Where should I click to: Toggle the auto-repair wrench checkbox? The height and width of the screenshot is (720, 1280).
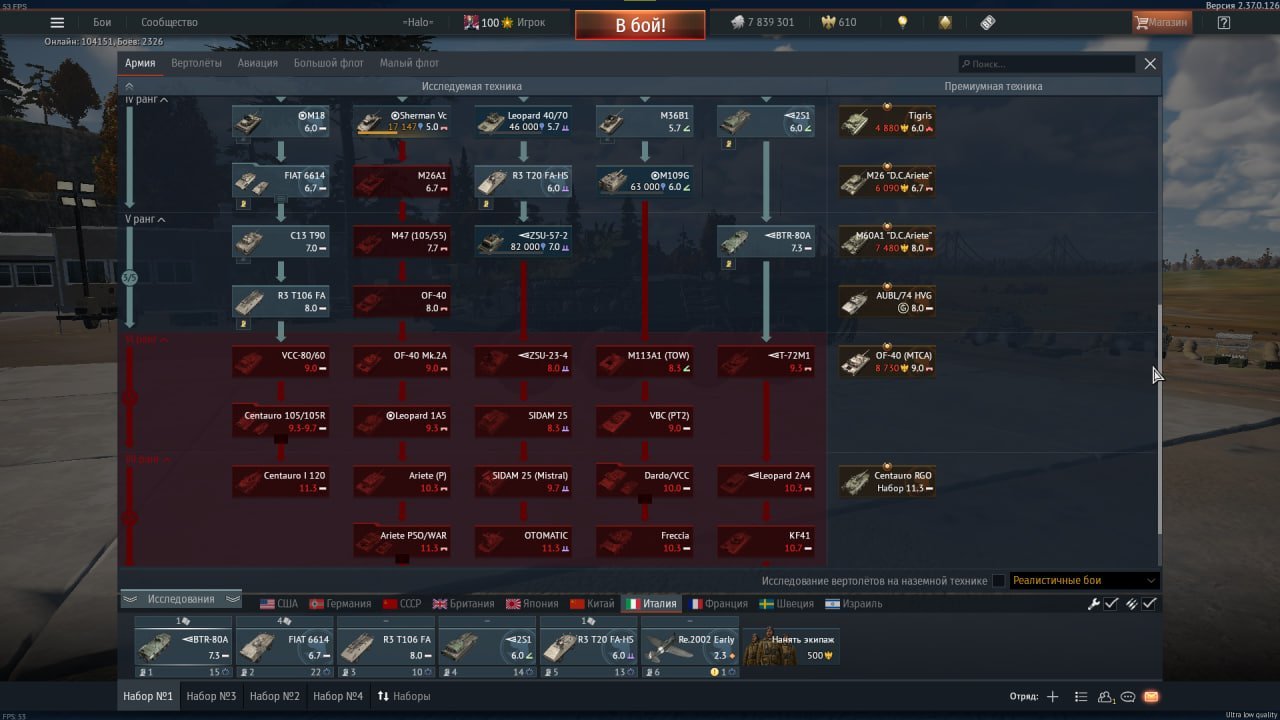[1111, 604]
